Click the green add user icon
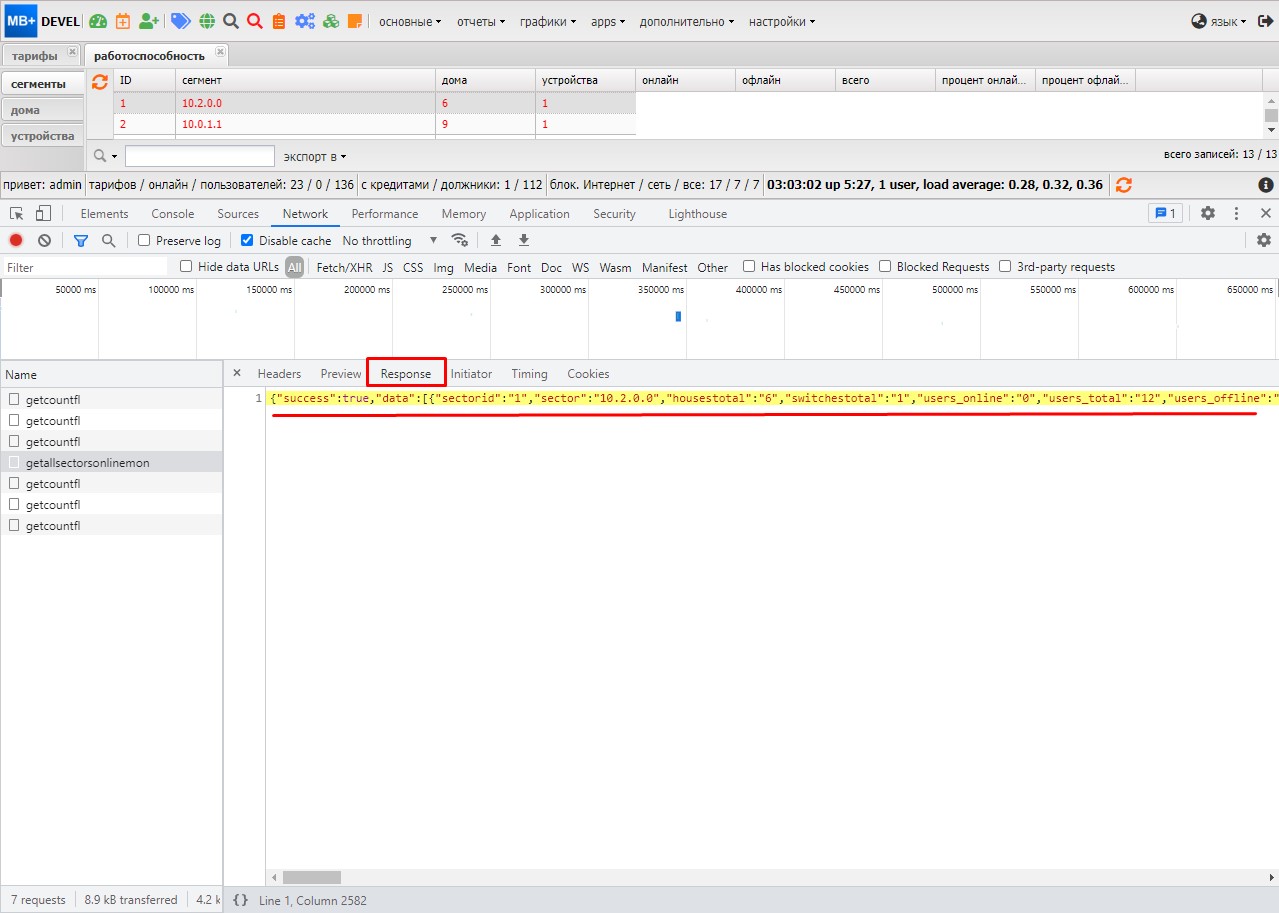1279x913 pixels. tap(149, 21)
